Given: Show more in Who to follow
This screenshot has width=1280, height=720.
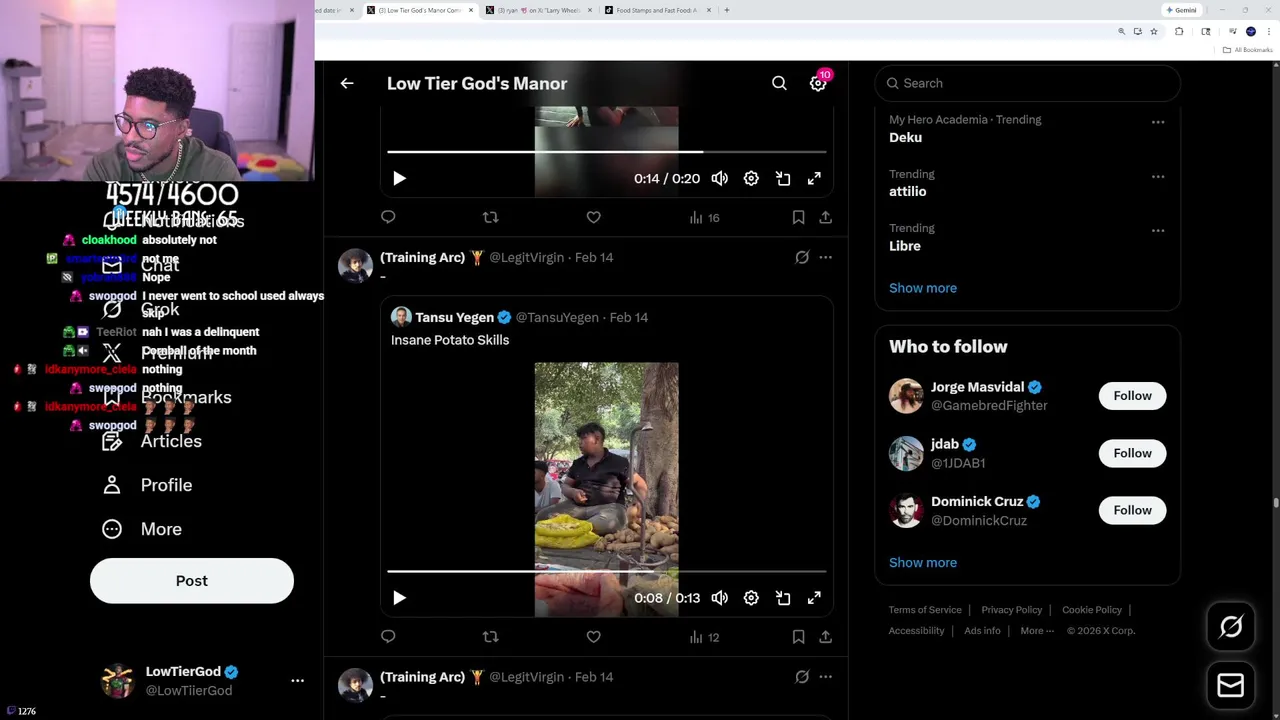Looking at the screenshot, I should point(923,562).
